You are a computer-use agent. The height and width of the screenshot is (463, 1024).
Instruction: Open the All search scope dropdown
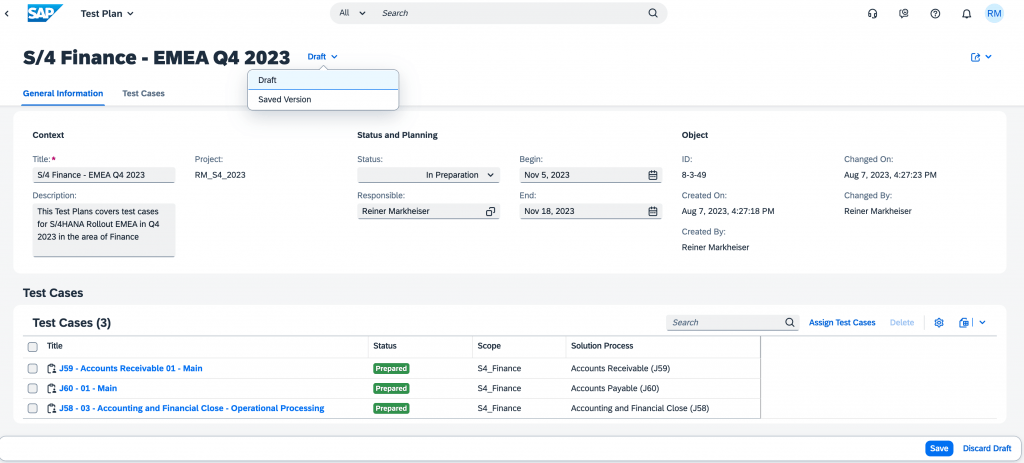pyautogui.click(x=353, y=13)
